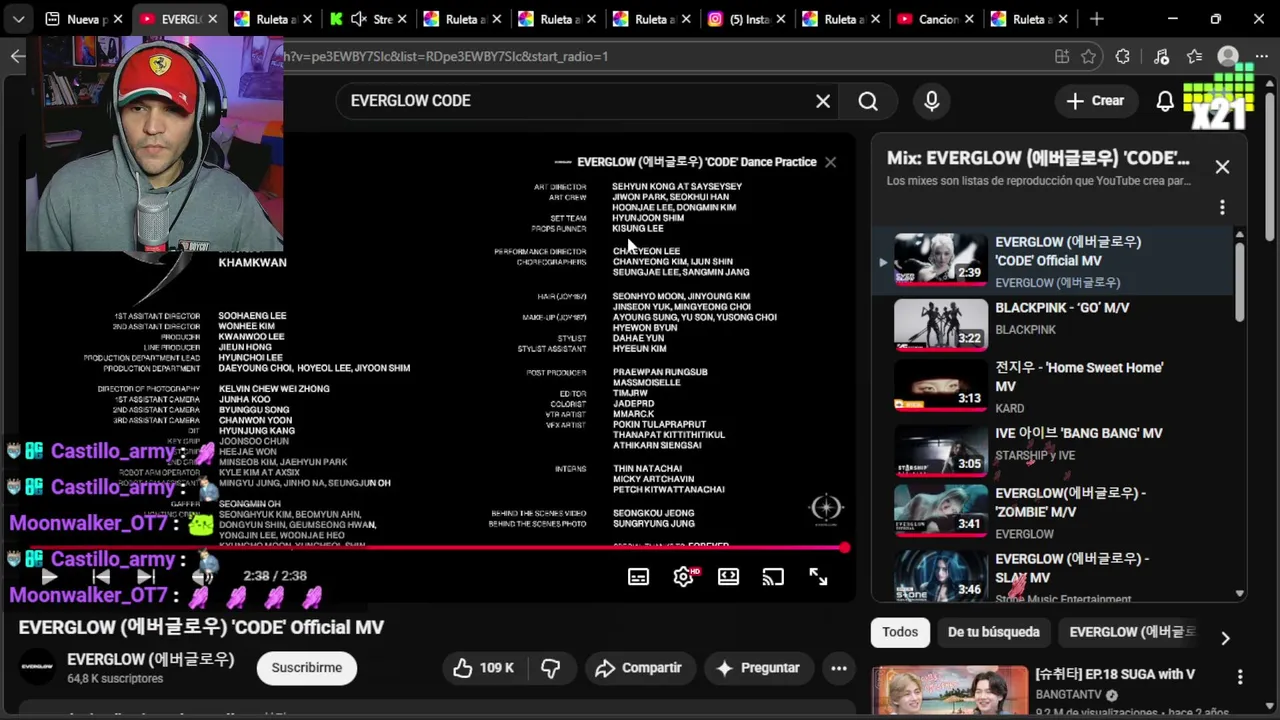The height and width of the screenshot is (720, 1280).
Task: Select the 'De tu búsqueda' filter chip
Action: (994, 632)
